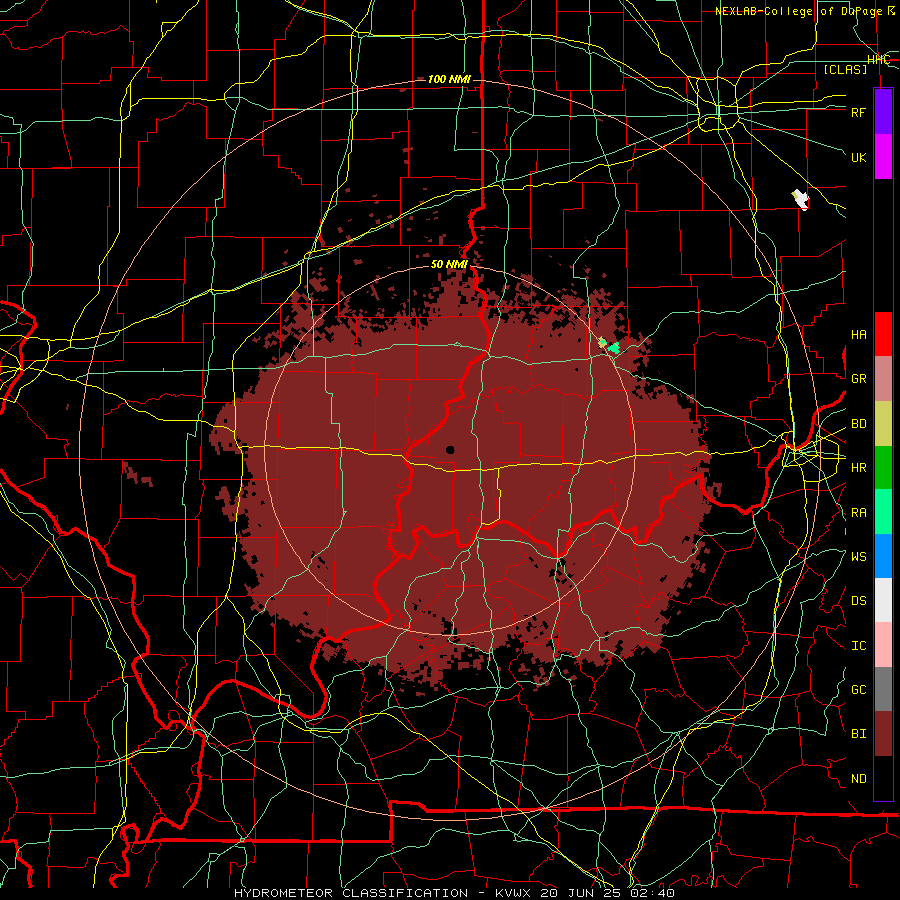Click the 'ND' legend label
The height and width of the screenshot is (900, 900).
858,779
